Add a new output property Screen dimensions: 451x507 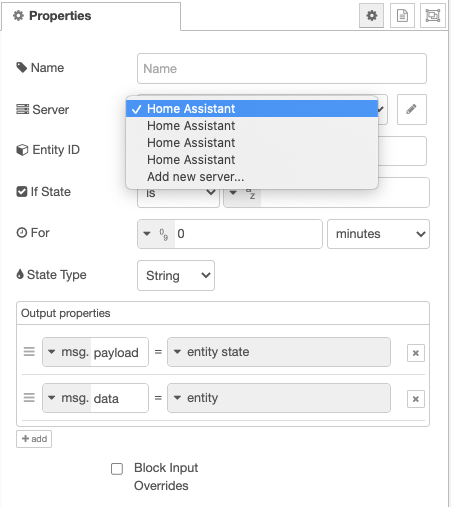[34, 439]
